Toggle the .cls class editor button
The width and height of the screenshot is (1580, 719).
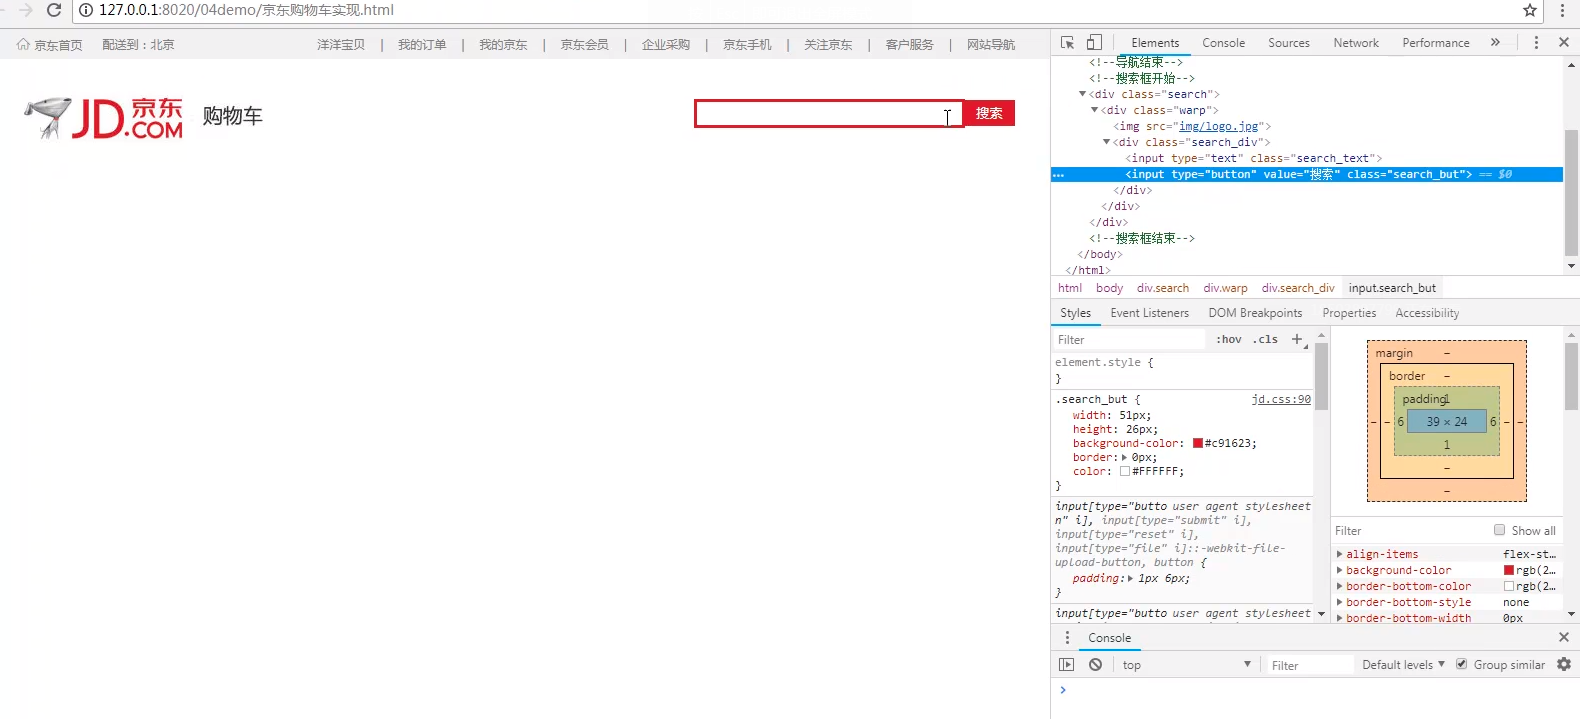1265,339
